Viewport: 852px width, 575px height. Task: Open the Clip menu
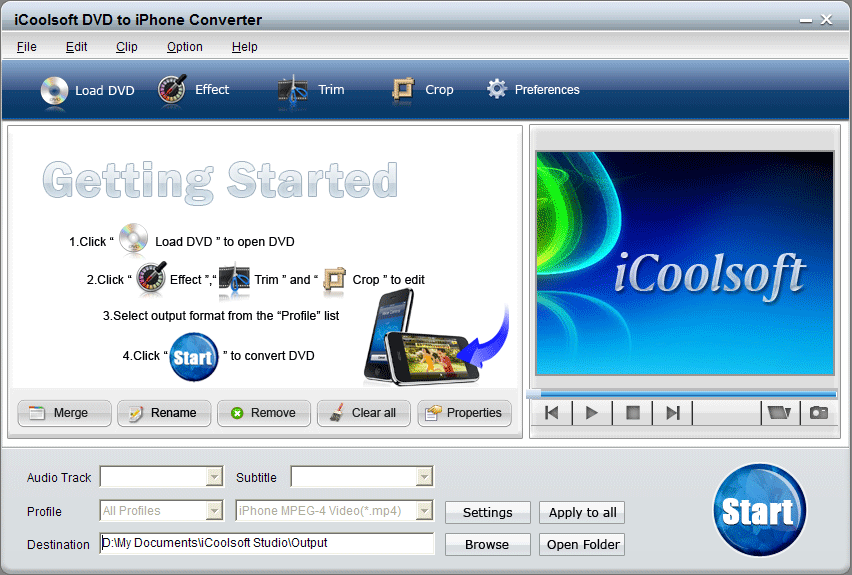pos(127,47)
